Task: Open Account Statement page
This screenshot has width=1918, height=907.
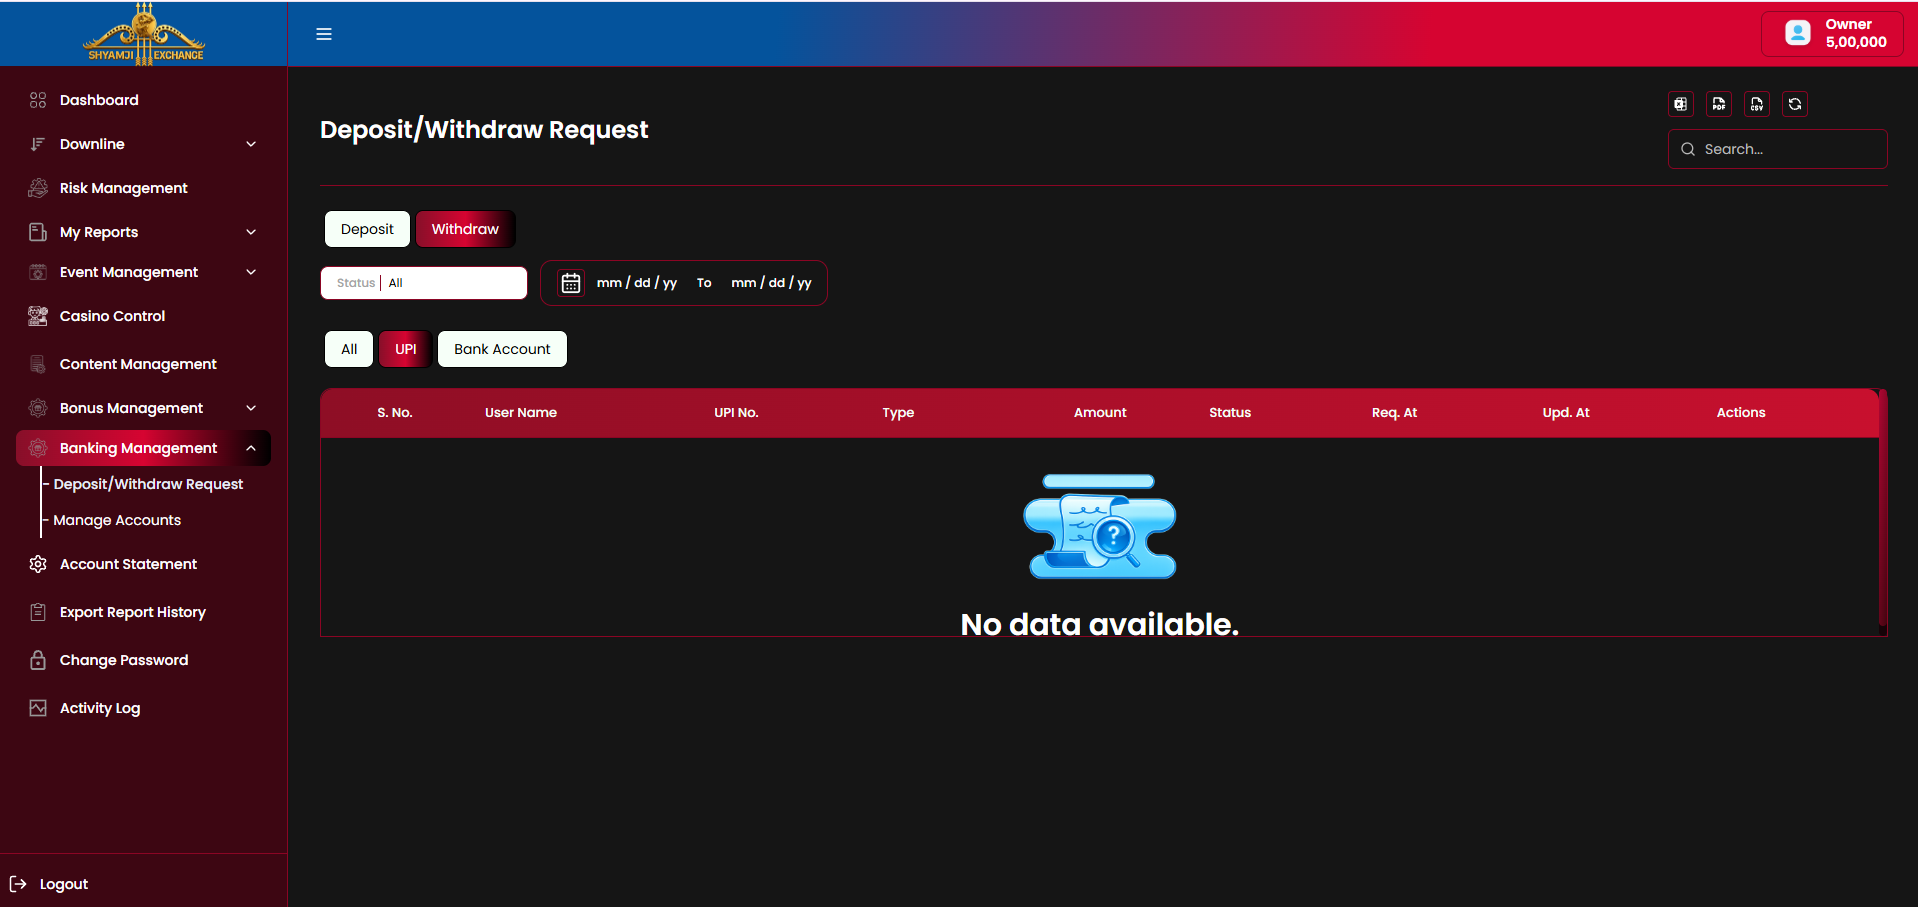Action: 128,564
